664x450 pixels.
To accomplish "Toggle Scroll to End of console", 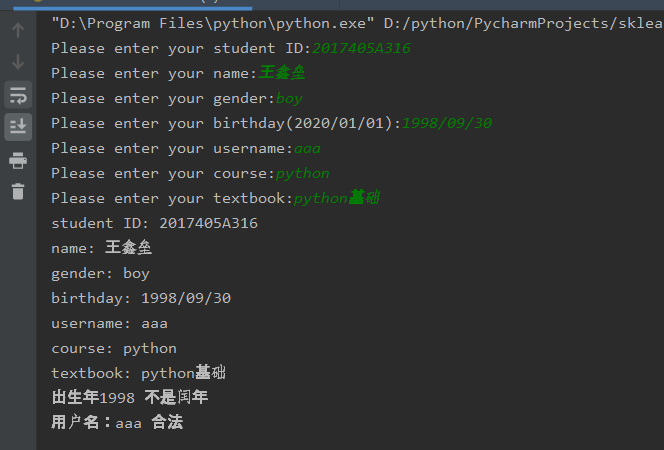I will [18, 127].
